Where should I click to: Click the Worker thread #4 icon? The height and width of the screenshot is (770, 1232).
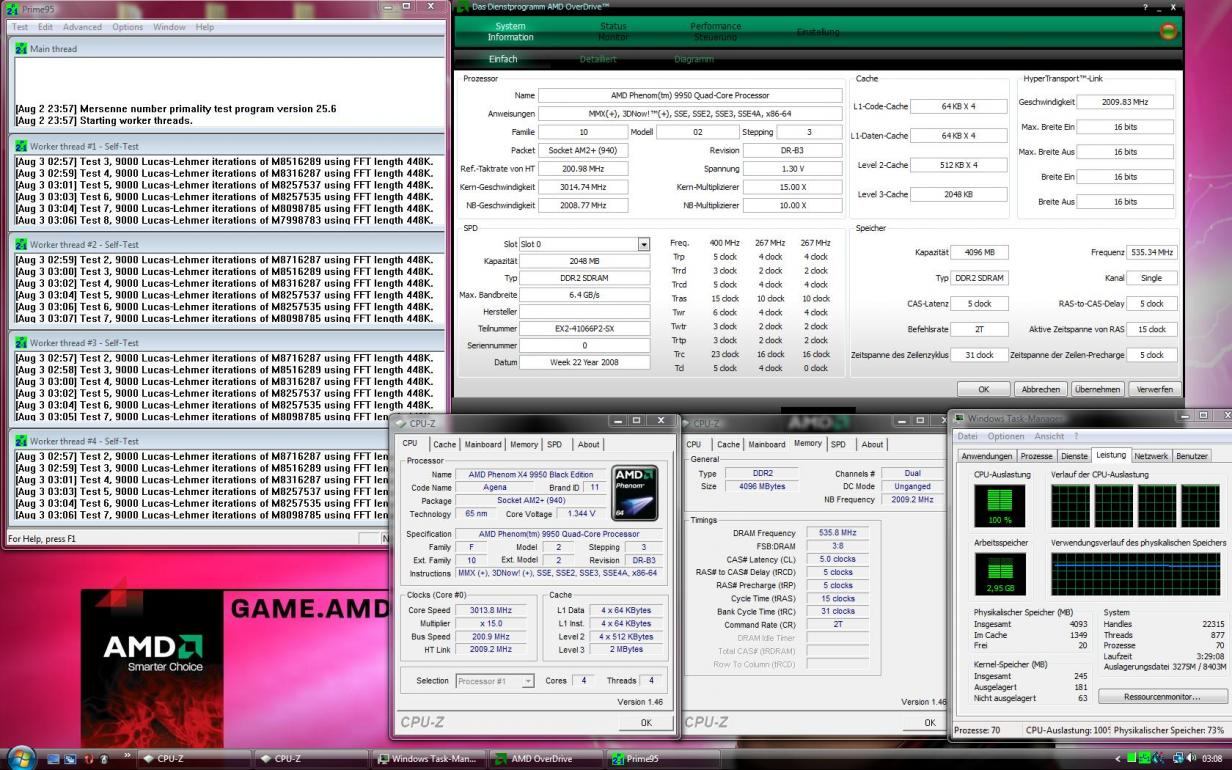[21, 441]
